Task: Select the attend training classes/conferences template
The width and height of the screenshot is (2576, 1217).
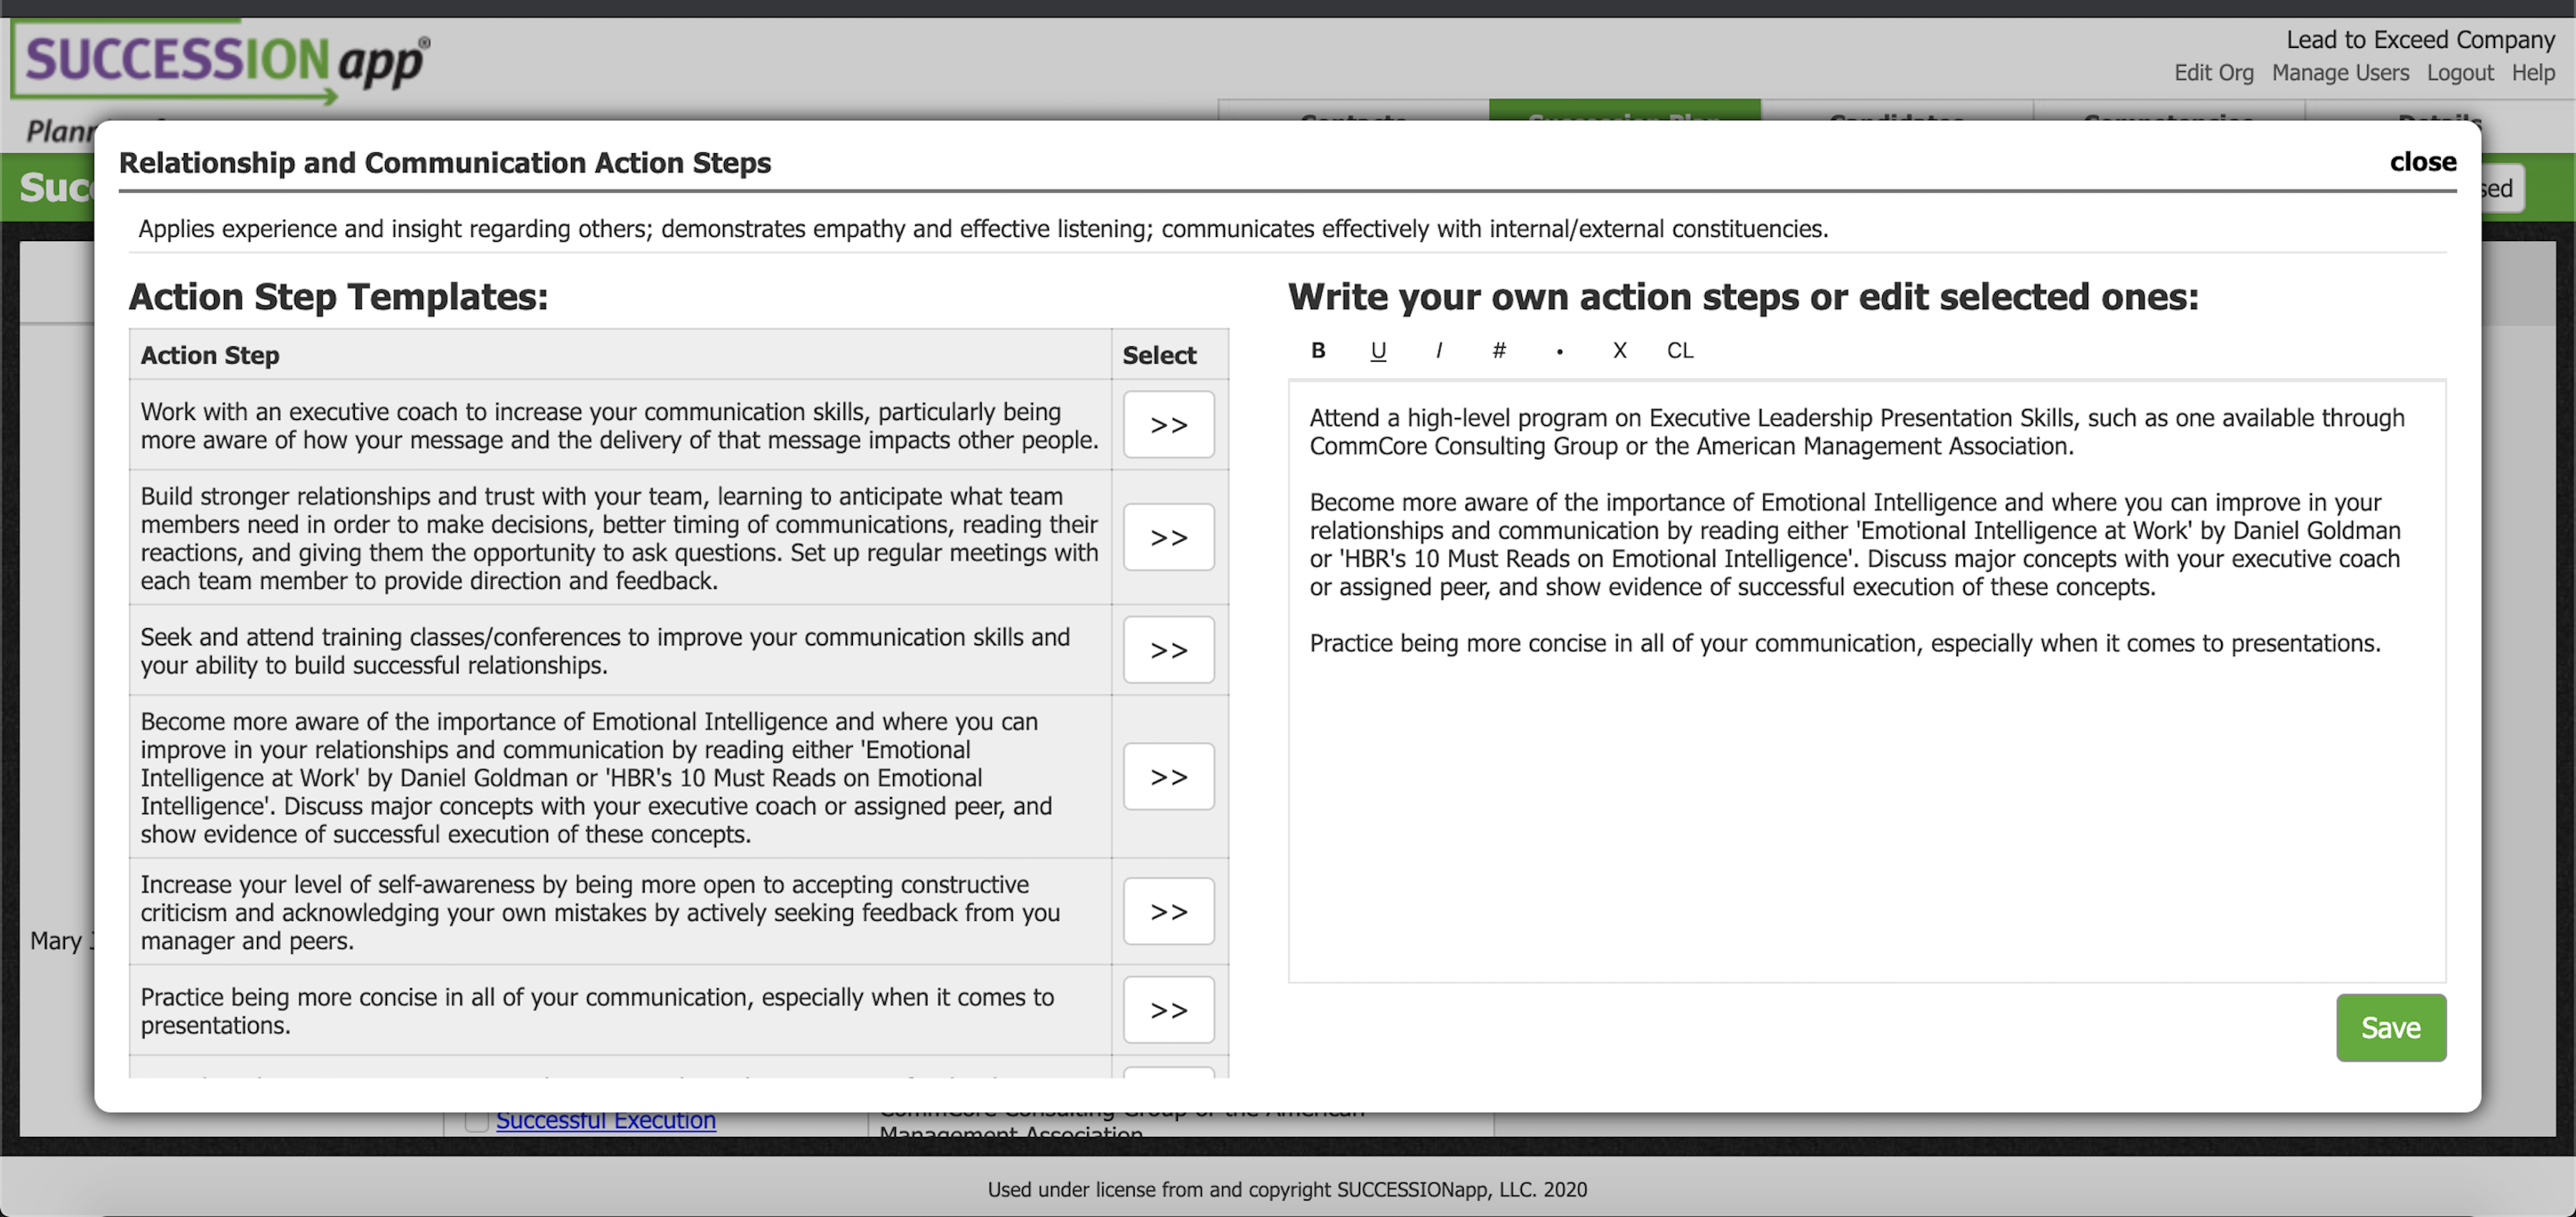Action: coord(1168,650)
